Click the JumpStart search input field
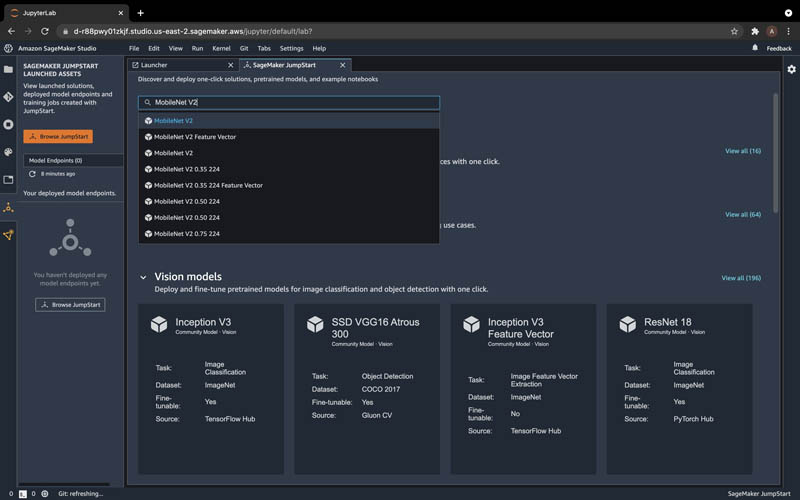The image size is (800, 500). [x=289, y=103]
